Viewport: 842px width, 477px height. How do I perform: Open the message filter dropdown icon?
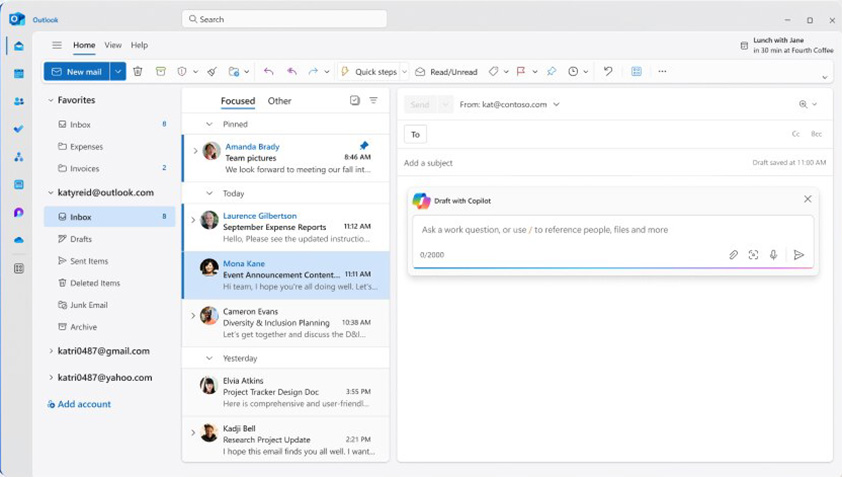[x=373, y=100]
